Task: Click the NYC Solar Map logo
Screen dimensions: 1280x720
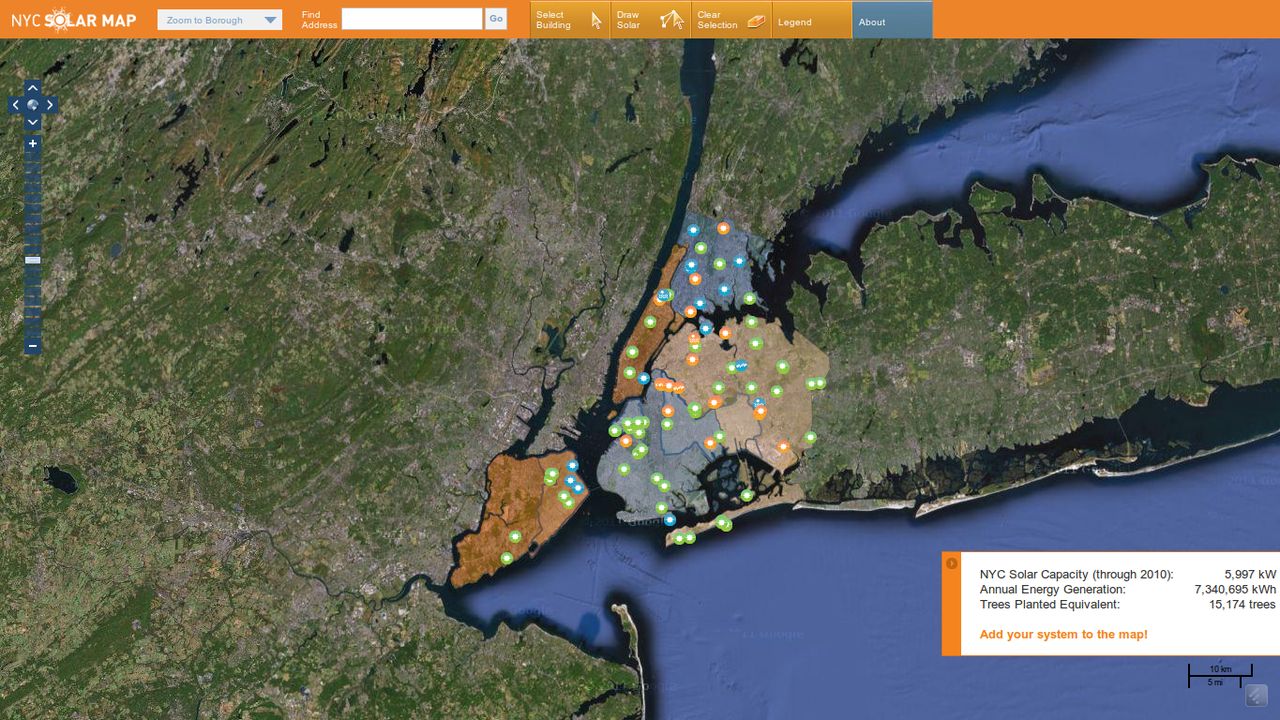Action: coord(74,20)
